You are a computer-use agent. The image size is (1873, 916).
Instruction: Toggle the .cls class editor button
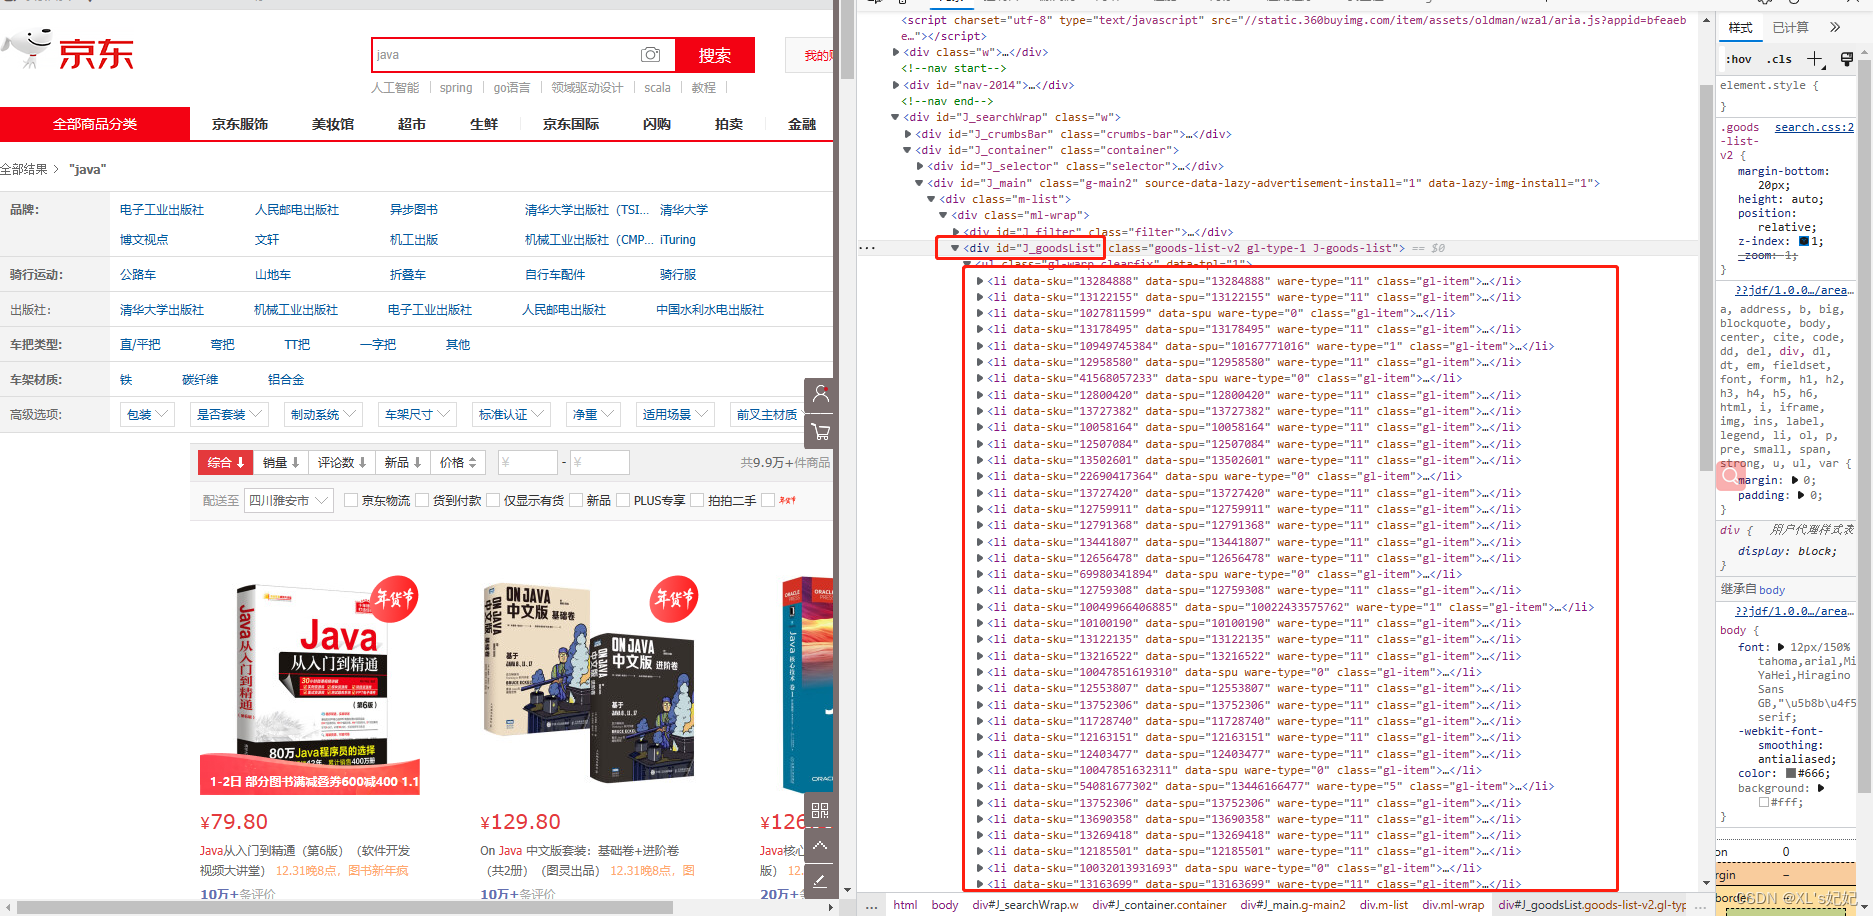1779,59
